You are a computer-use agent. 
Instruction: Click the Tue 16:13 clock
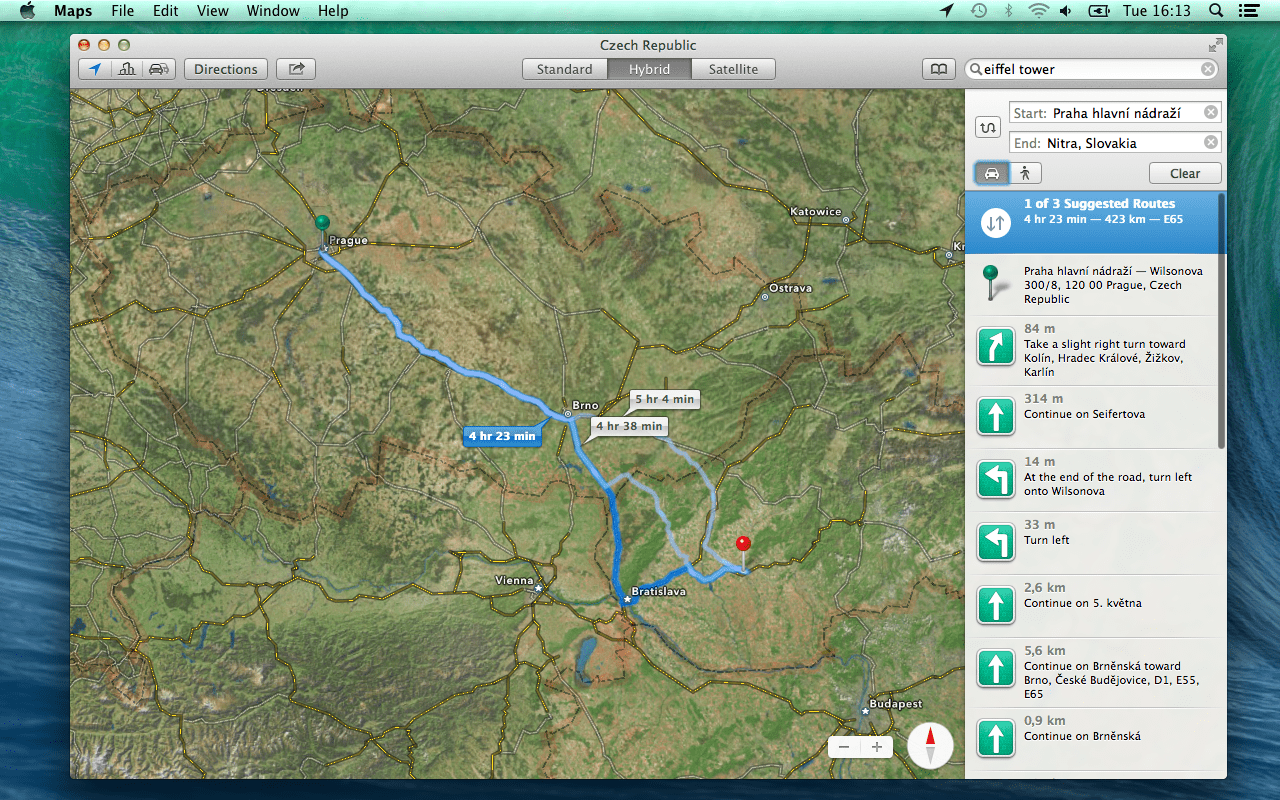tap(1157, 11)
